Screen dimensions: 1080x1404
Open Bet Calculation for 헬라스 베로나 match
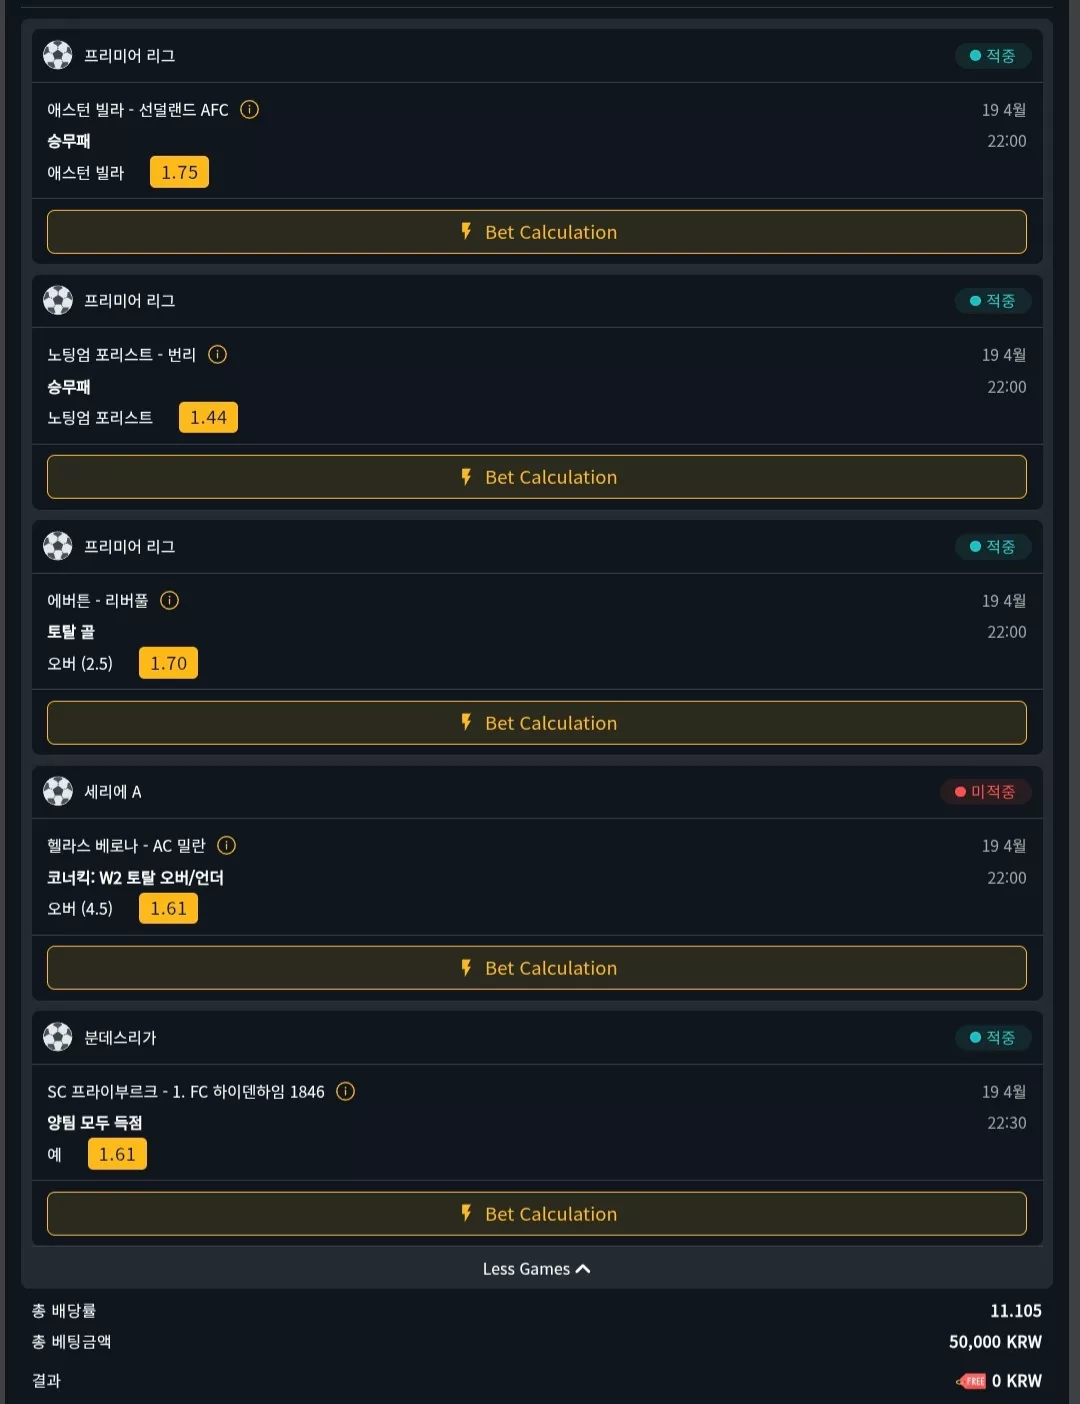(x=537, y=968)
